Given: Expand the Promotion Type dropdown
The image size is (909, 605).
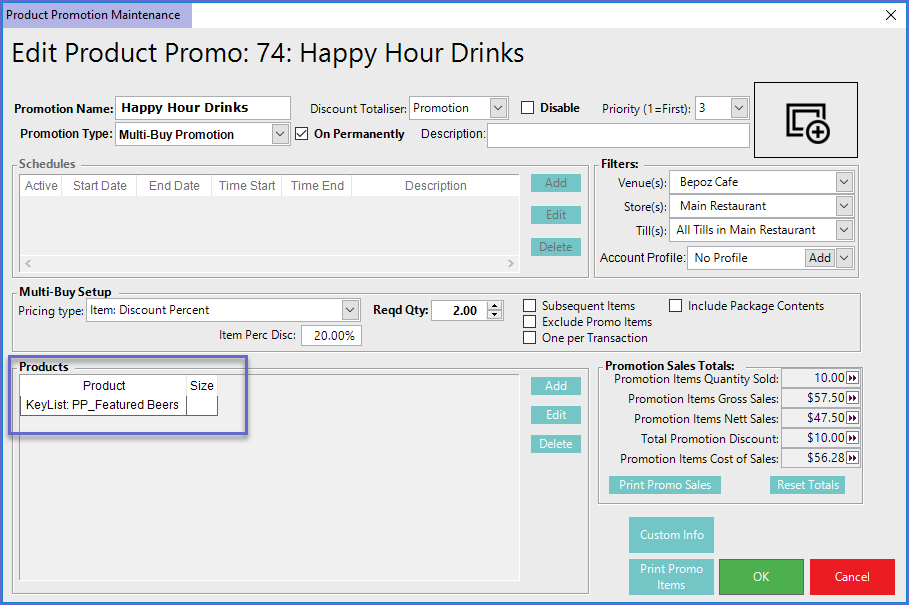Looking at the screenshot, I should click(280, 134).
